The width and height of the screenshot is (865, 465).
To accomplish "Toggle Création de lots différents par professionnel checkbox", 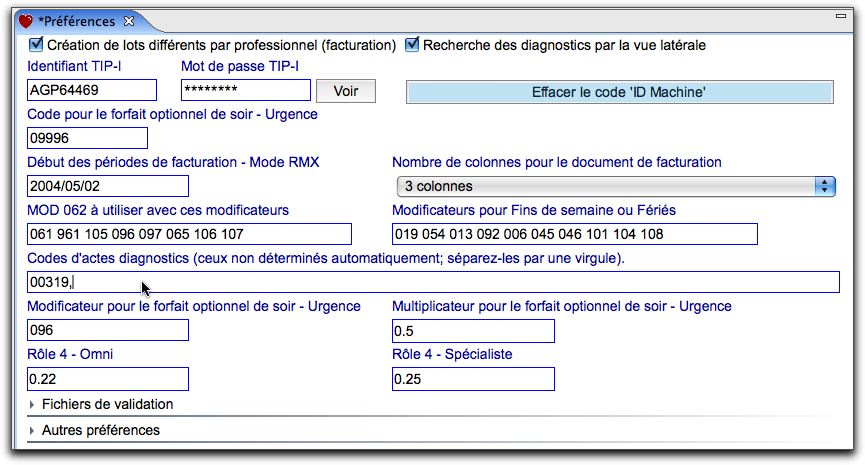I will point(36,44).
